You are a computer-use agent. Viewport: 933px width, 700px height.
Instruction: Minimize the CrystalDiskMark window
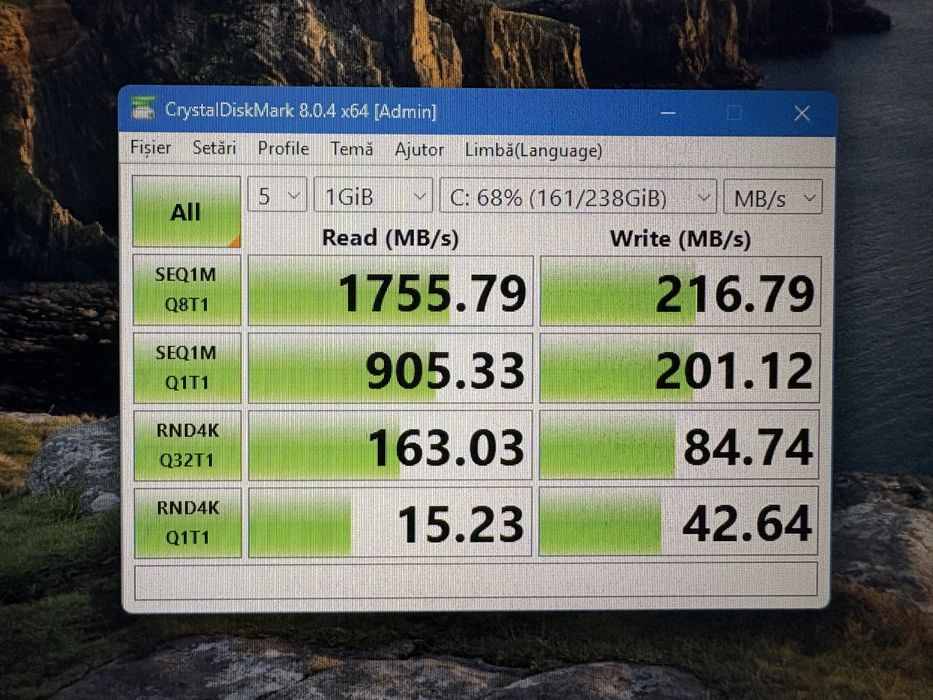(x=668, y=112)
